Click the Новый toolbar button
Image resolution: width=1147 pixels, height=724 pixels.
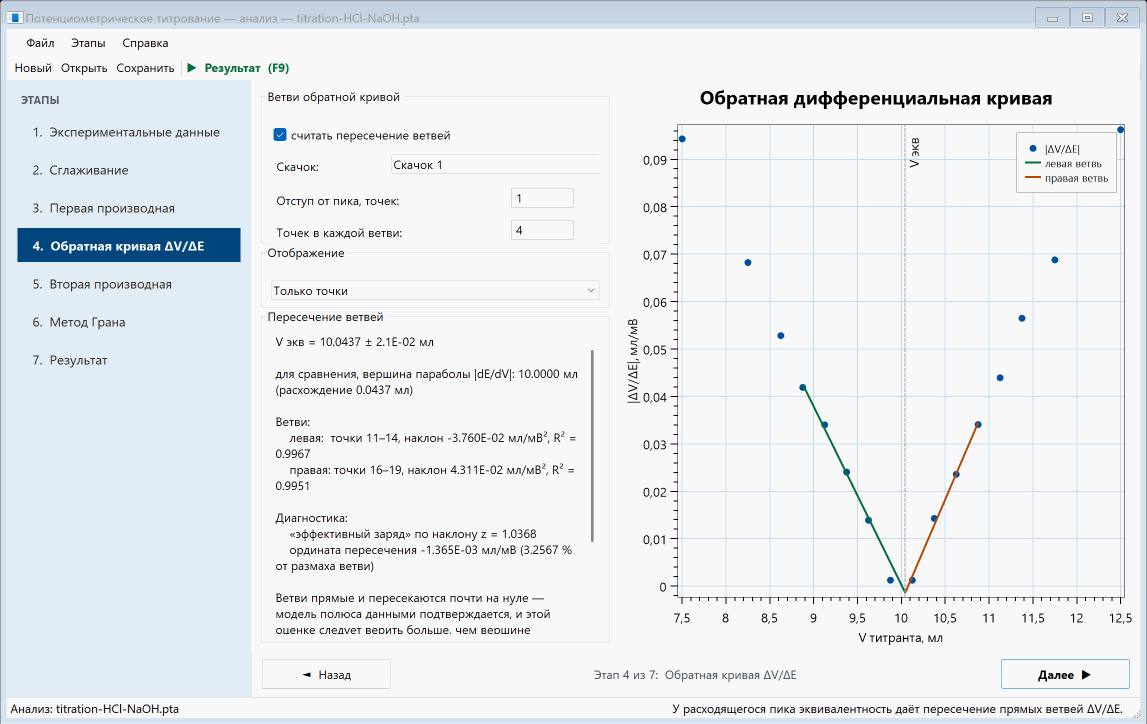coord(33,68)
